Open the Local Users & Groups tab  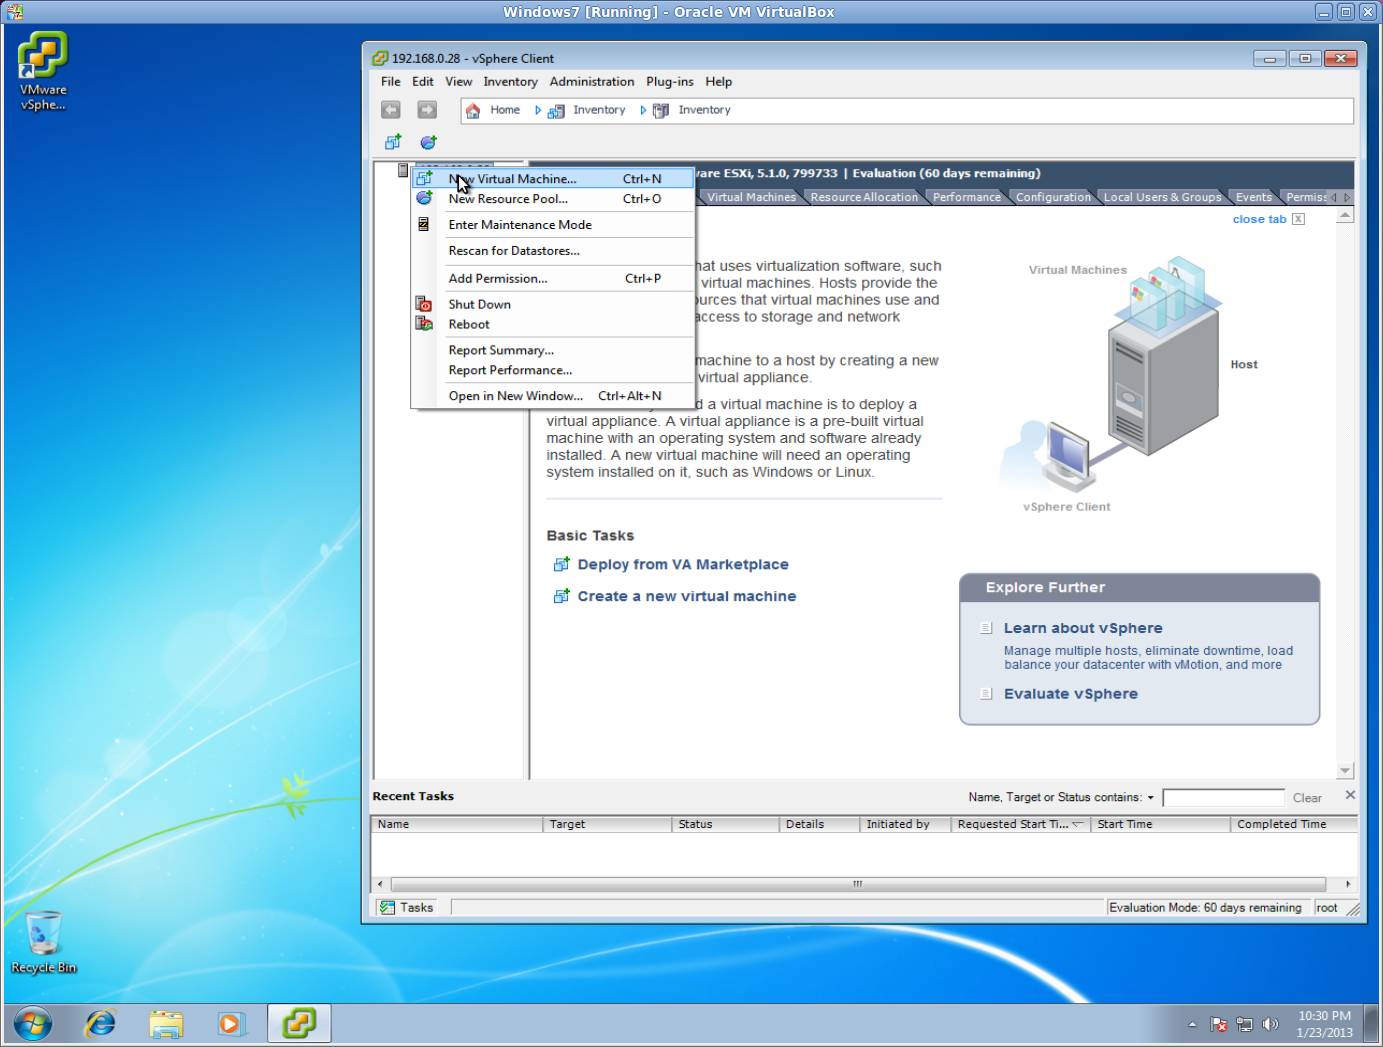coord(1163,197)
